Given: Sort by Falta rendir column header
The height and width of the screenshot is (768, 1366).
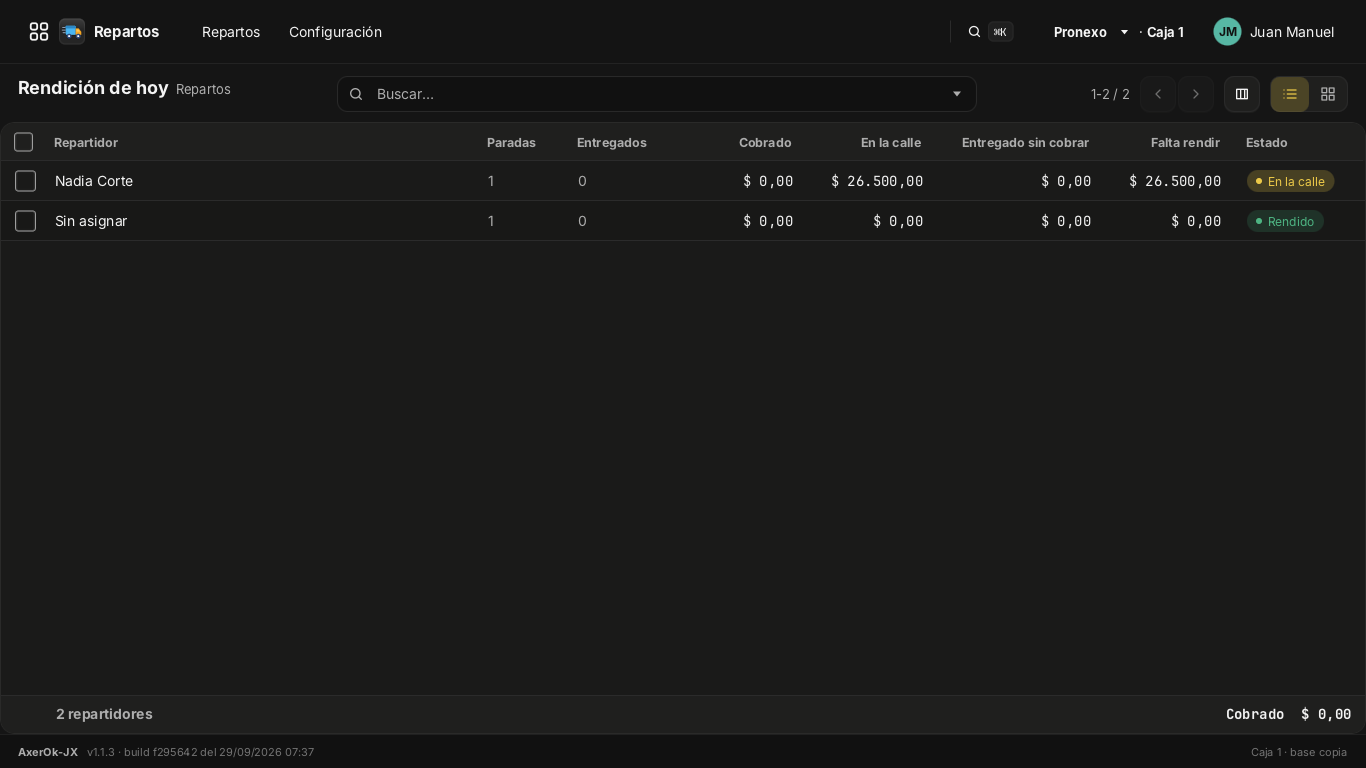Looking at the screenshot, I should coord(1185,142).
